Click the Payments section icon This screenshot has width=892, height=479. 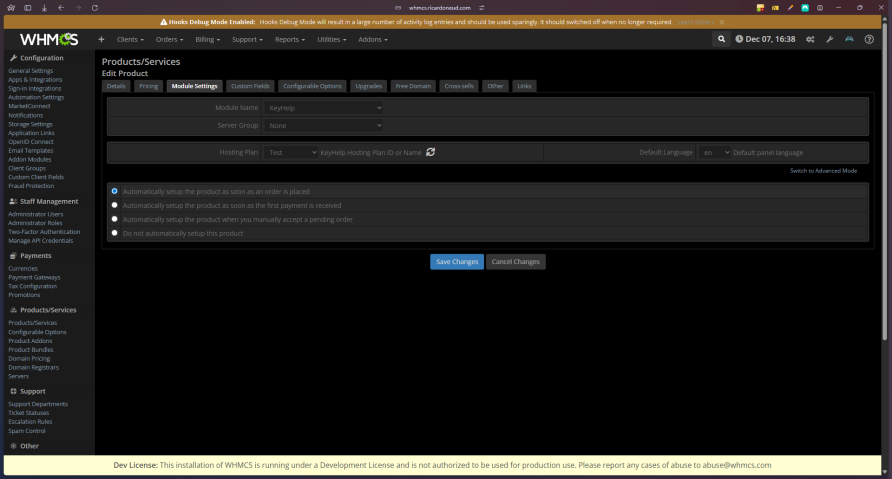(13, 255)
